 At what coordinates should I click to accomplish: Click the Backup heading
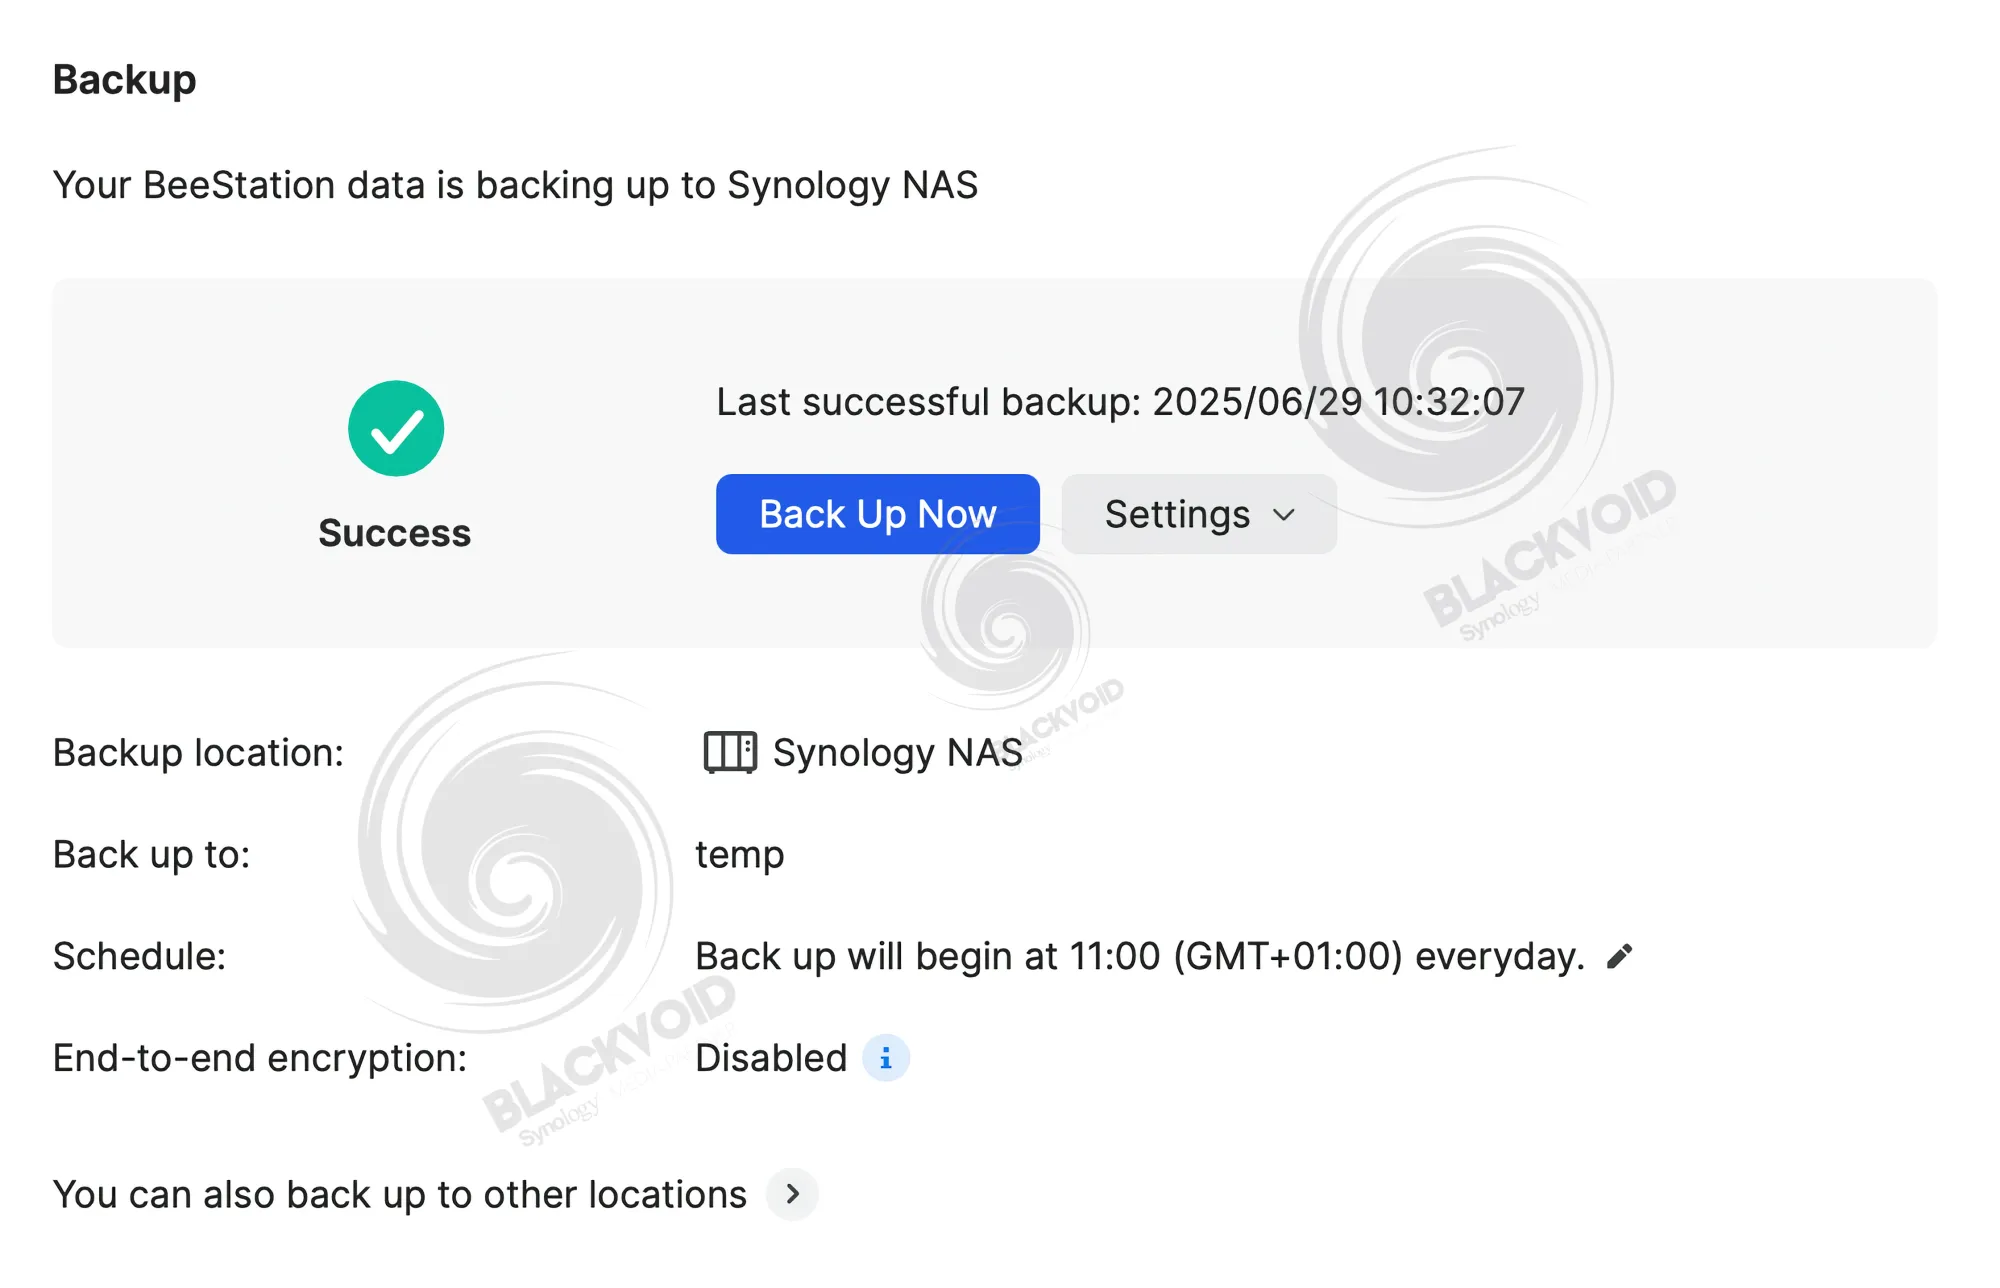click(125, 80)
